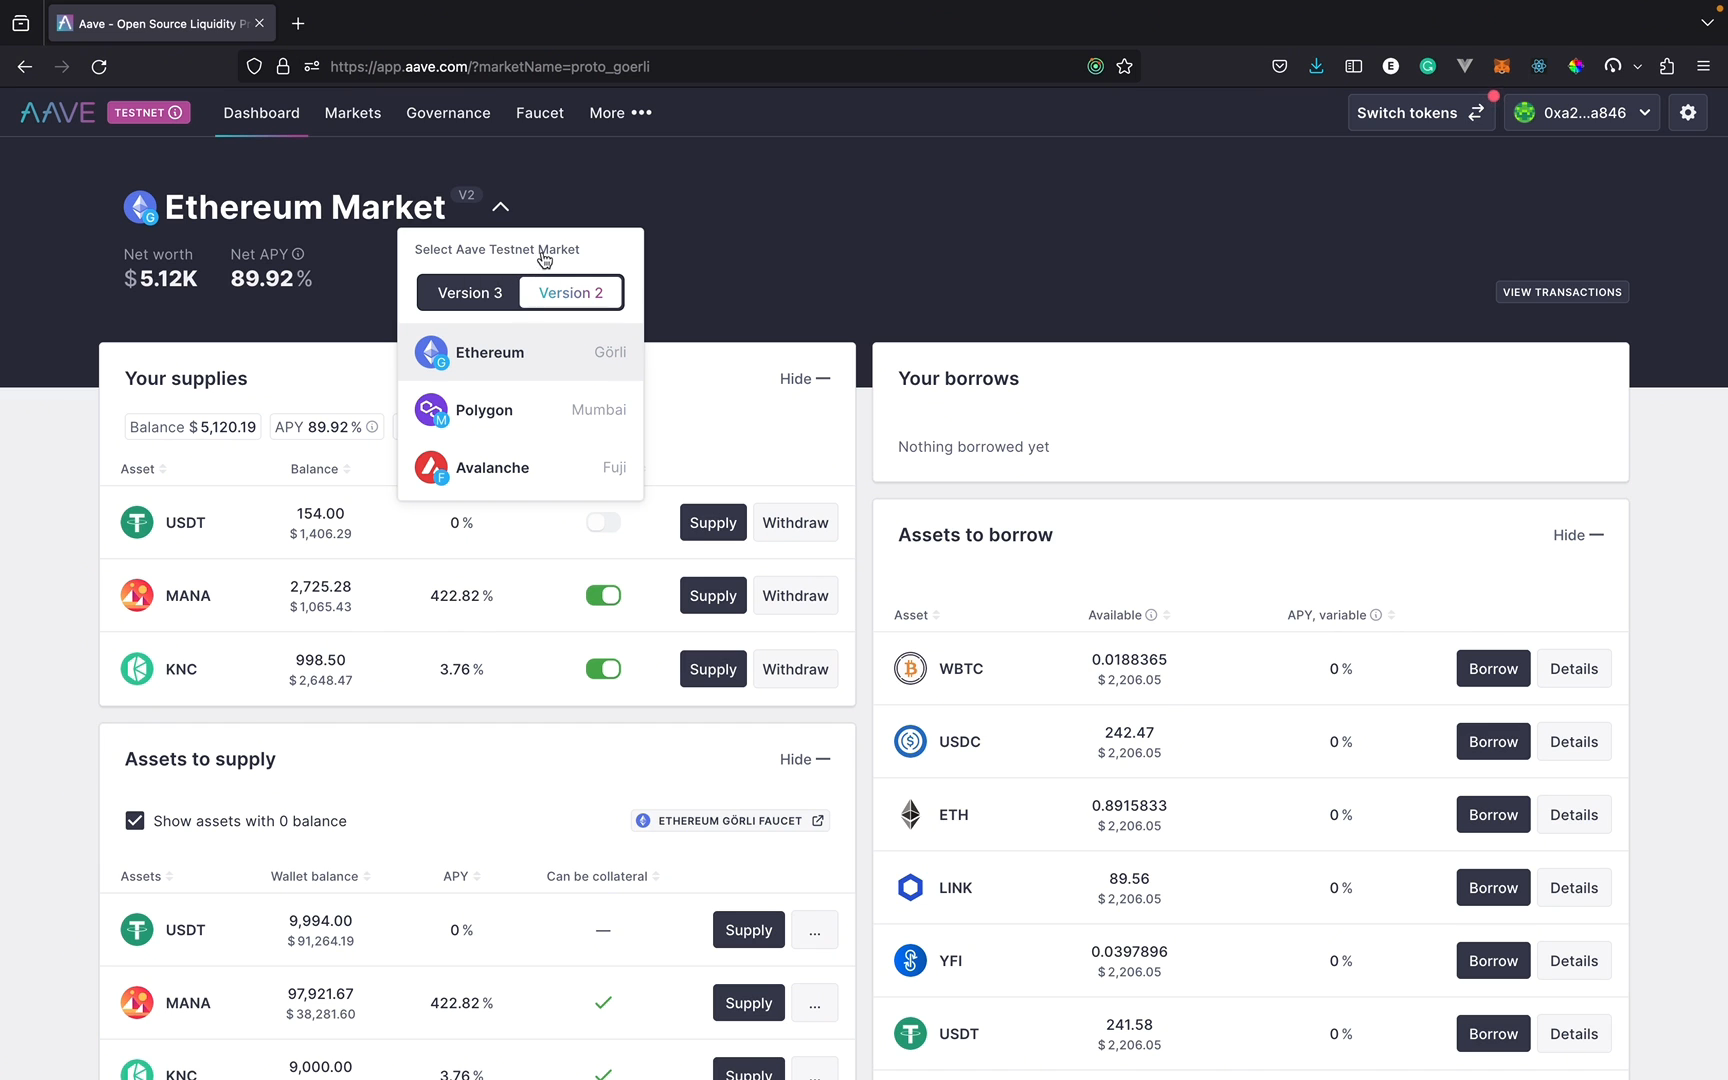Viewport: 1728px width, 1080px height.
Task: Reload the browser page
Action: 99,67
